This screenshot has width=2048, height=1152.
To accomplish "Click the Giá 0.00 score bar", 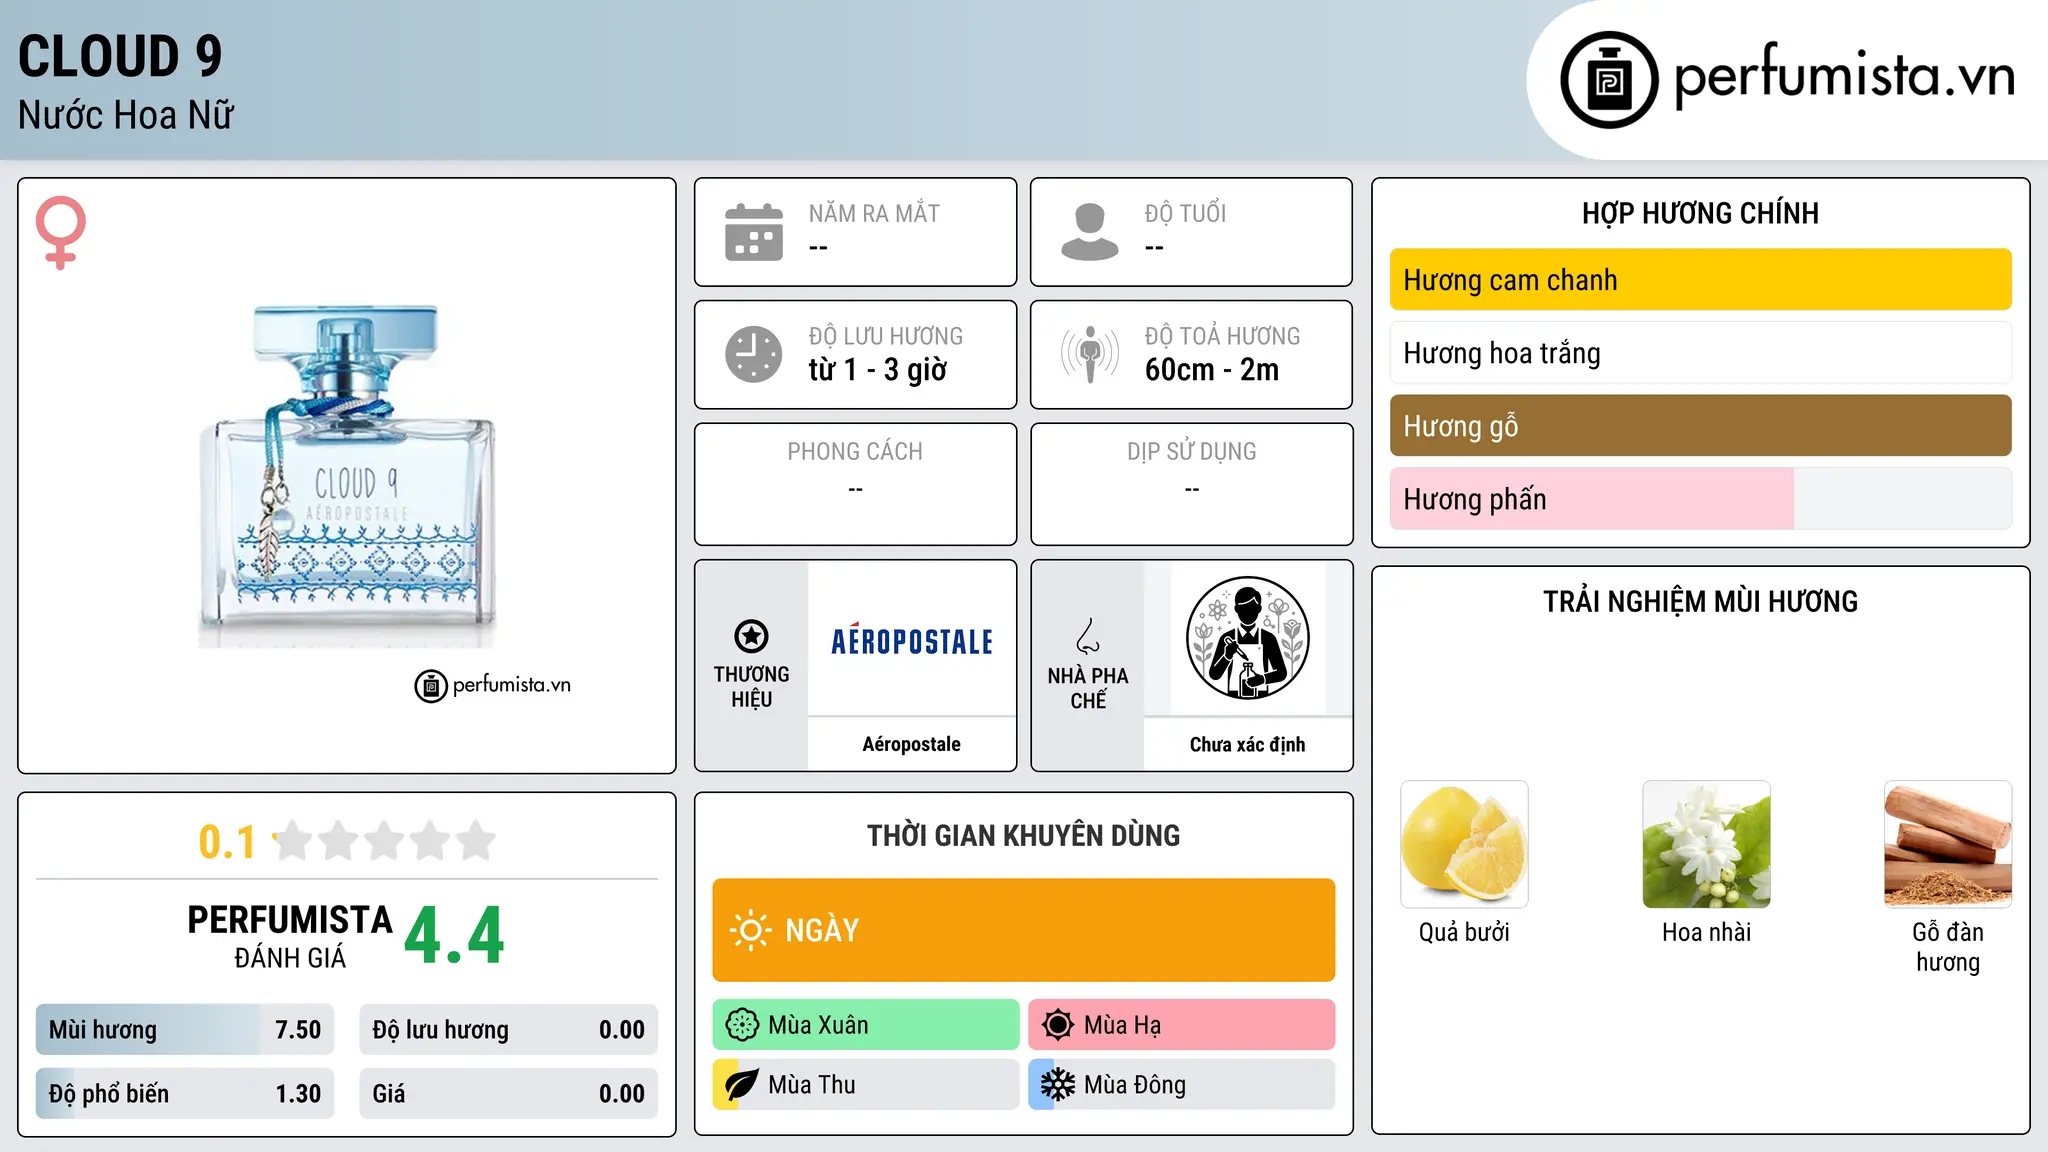I will coord(508,1094).
